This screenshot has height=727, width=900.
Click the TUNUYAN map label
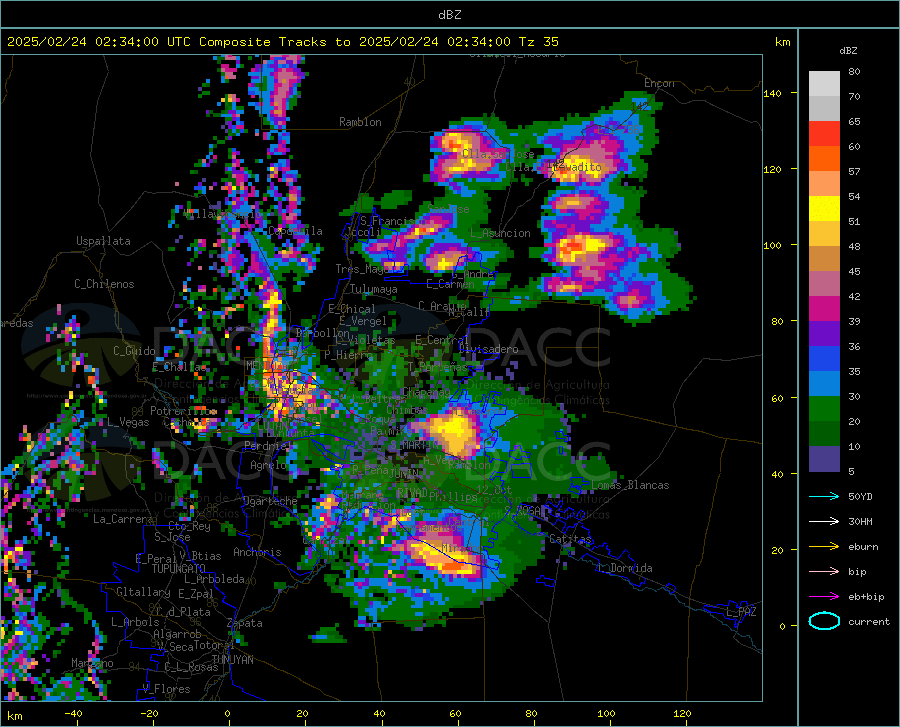tap(232, 660)
